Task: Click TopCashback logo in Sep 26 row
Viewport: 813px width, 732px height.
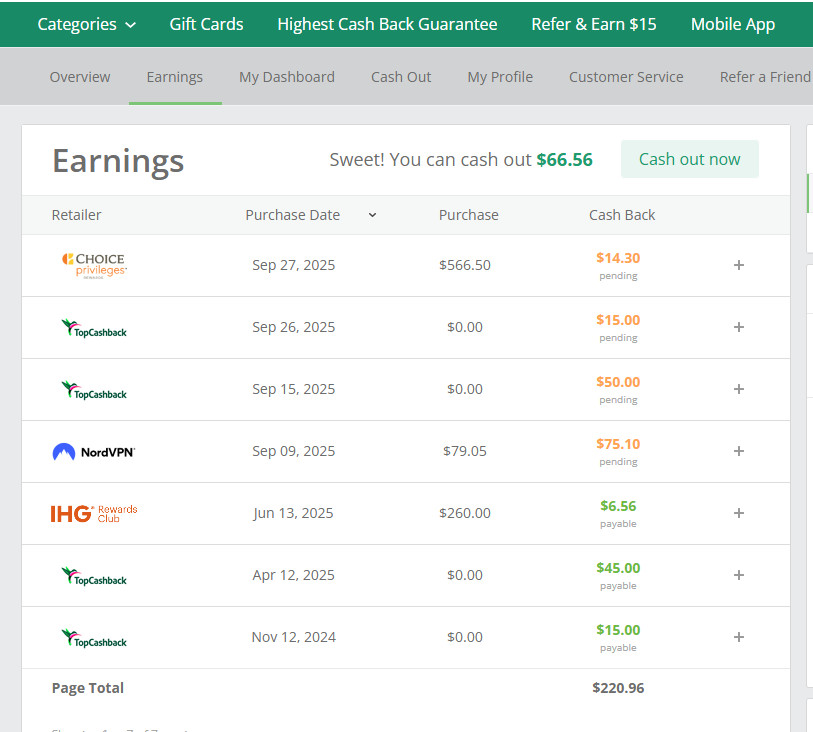Action: [x=94, y=328]
